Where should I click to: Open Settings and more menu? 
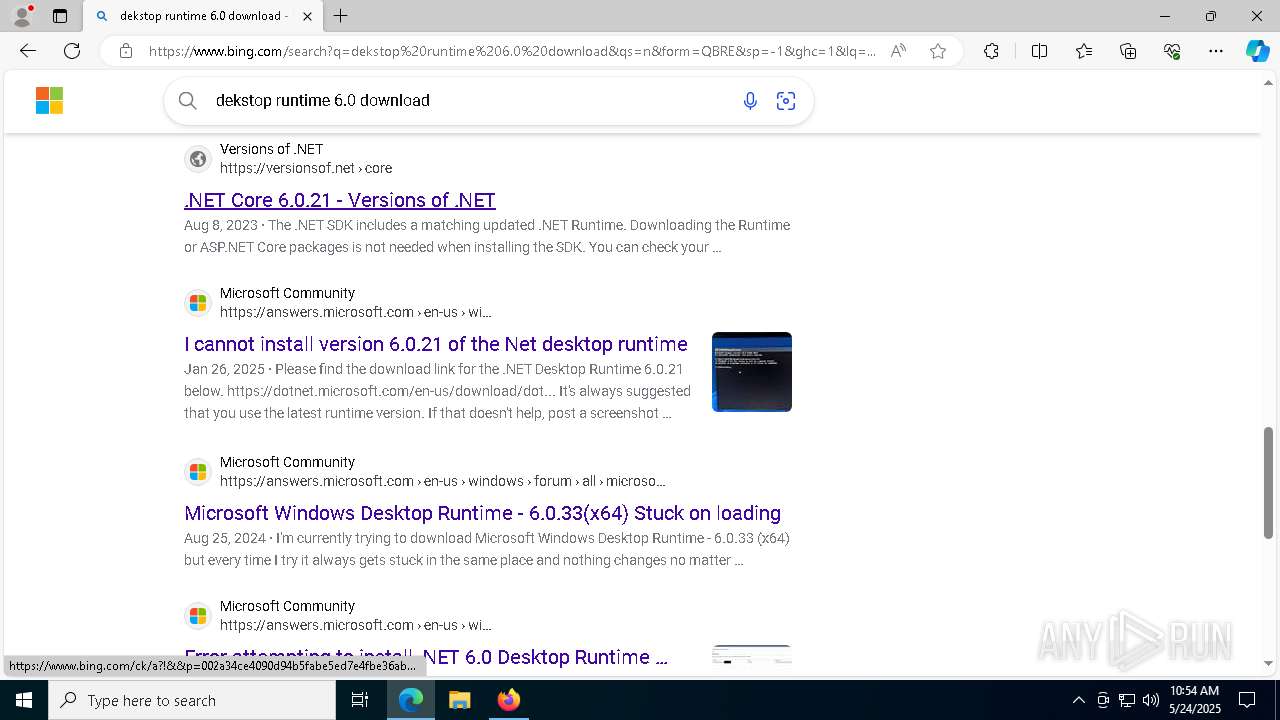[x=1216, y=51]
